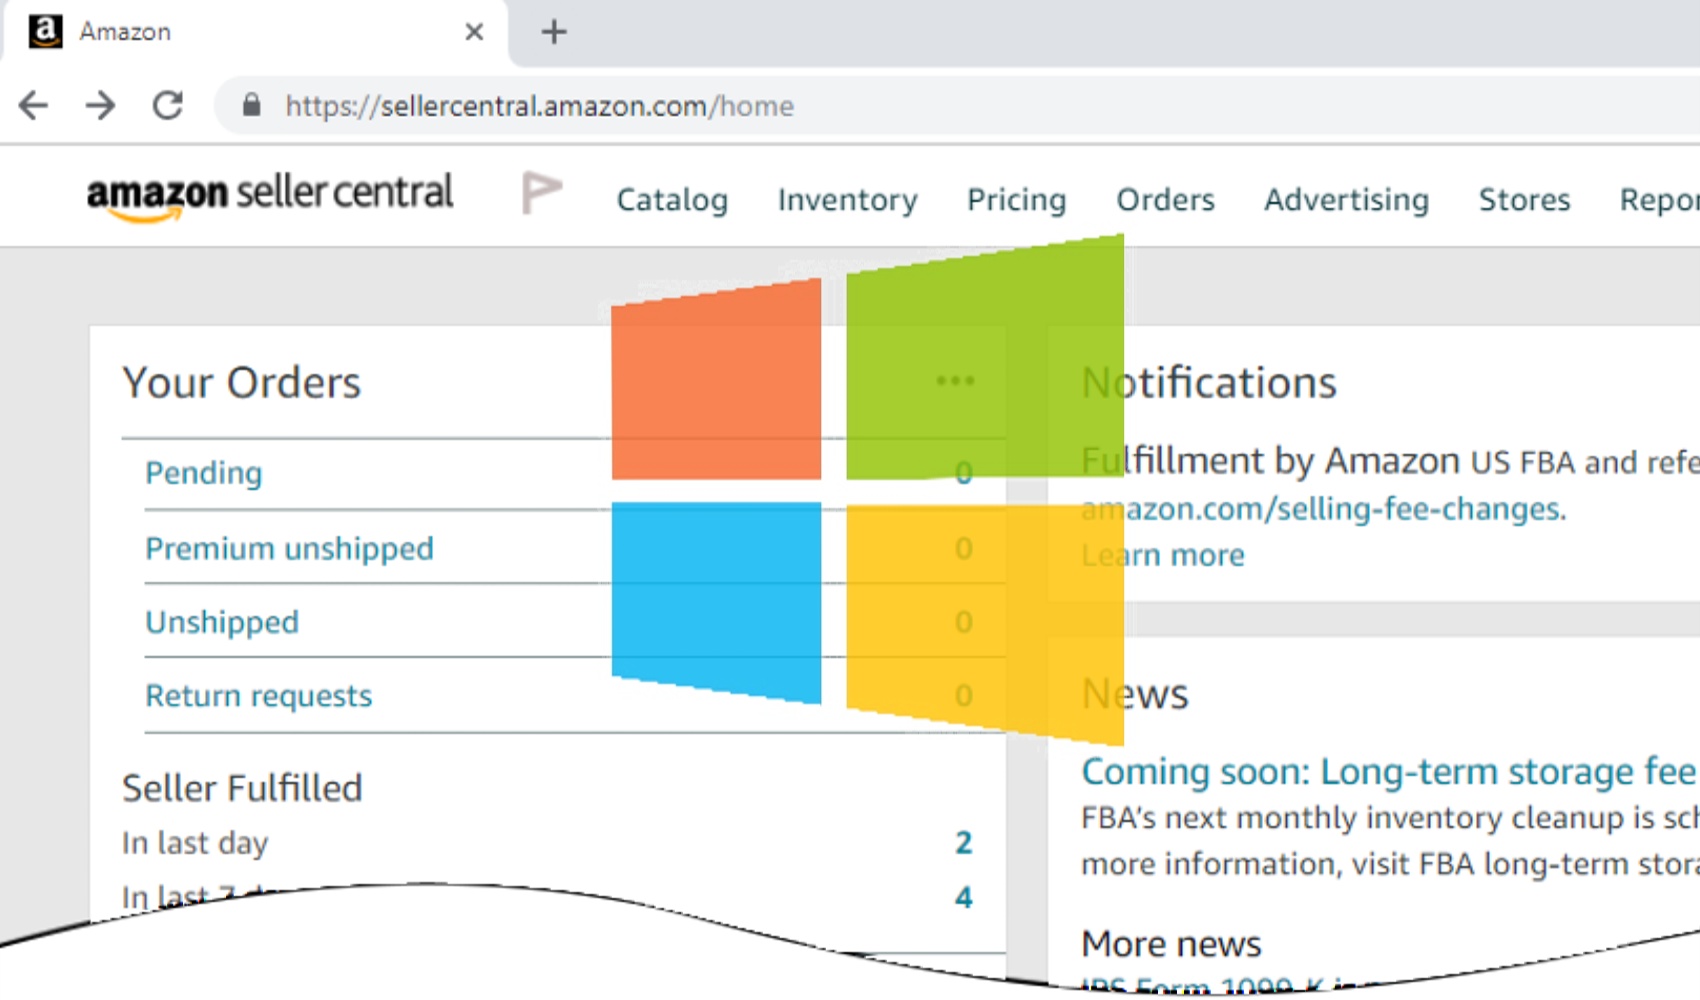Reload the page with refresh icon
The width and height of the screenshot is (1700, 1000).
167,105
